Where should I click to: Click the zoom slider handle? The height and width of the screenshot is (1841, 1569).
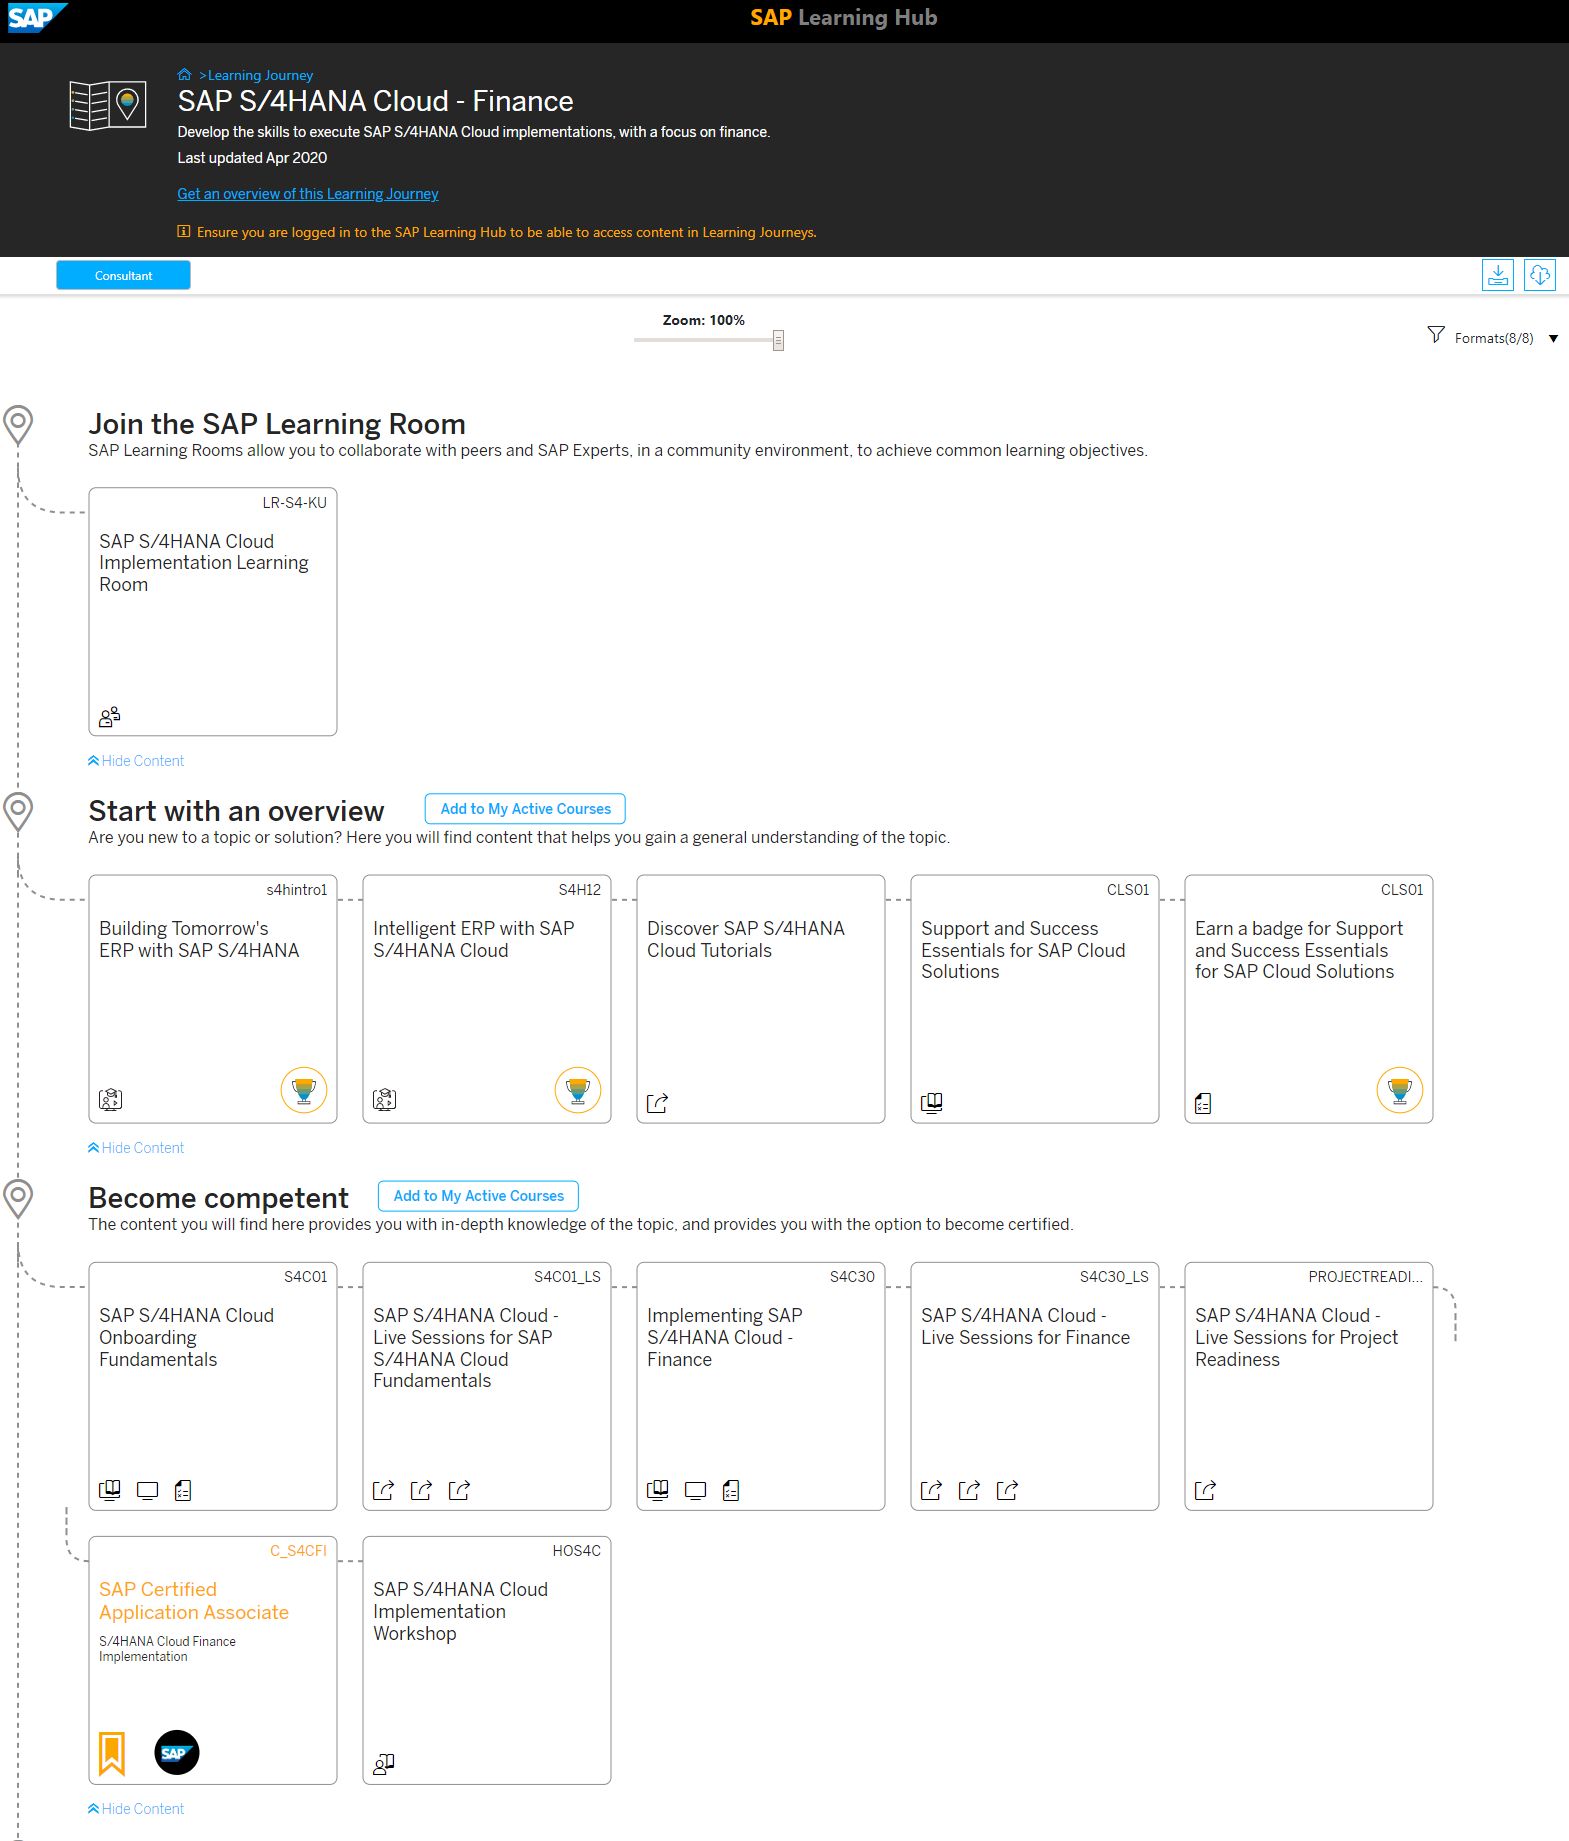click(x=778, y=341)
